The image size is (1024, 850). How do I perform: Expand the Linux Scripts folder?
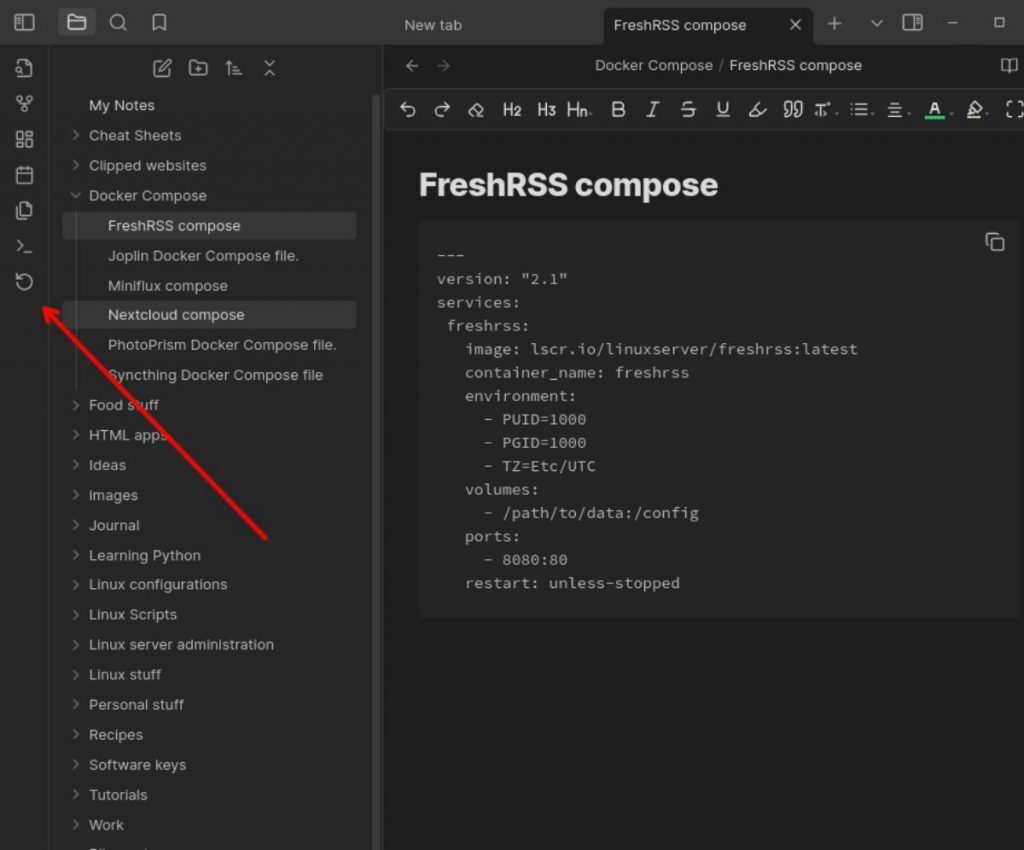76,615
